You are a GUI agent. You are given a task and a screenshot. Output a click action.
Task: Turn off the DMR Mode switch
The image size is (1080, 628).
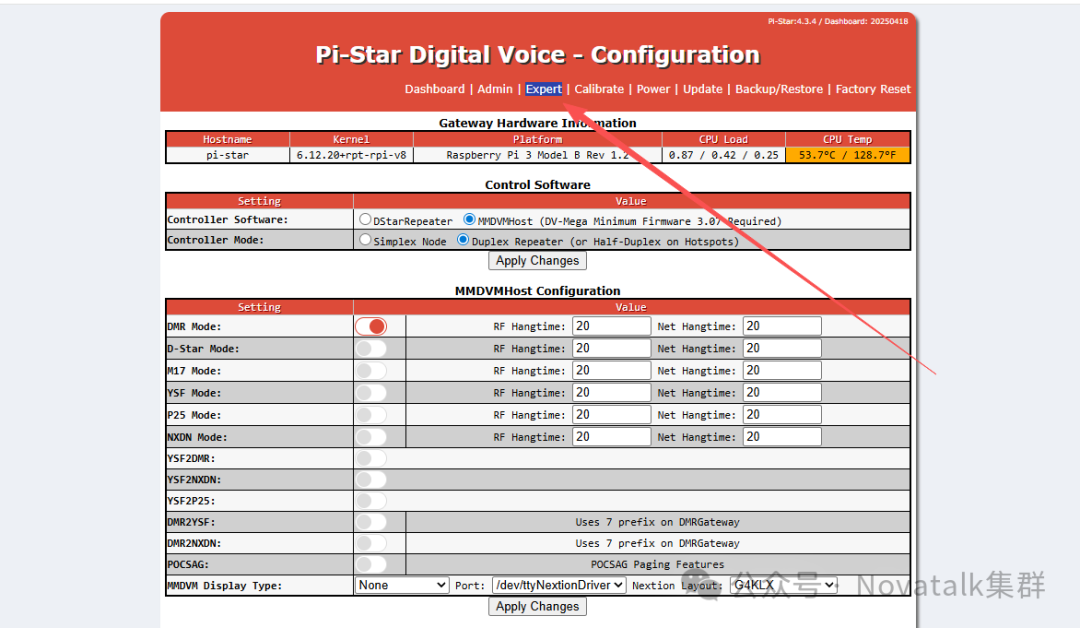(371, 326)
